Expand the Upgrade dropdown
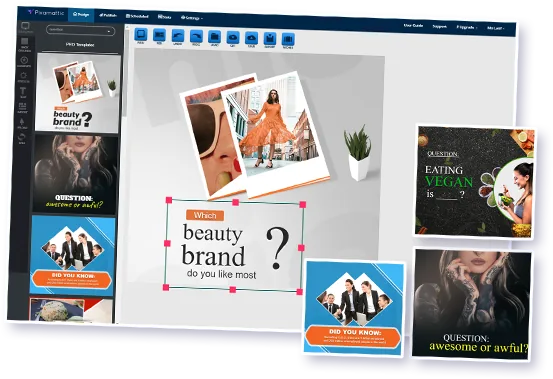Screen dimensions: 553x379 (466, 27)
